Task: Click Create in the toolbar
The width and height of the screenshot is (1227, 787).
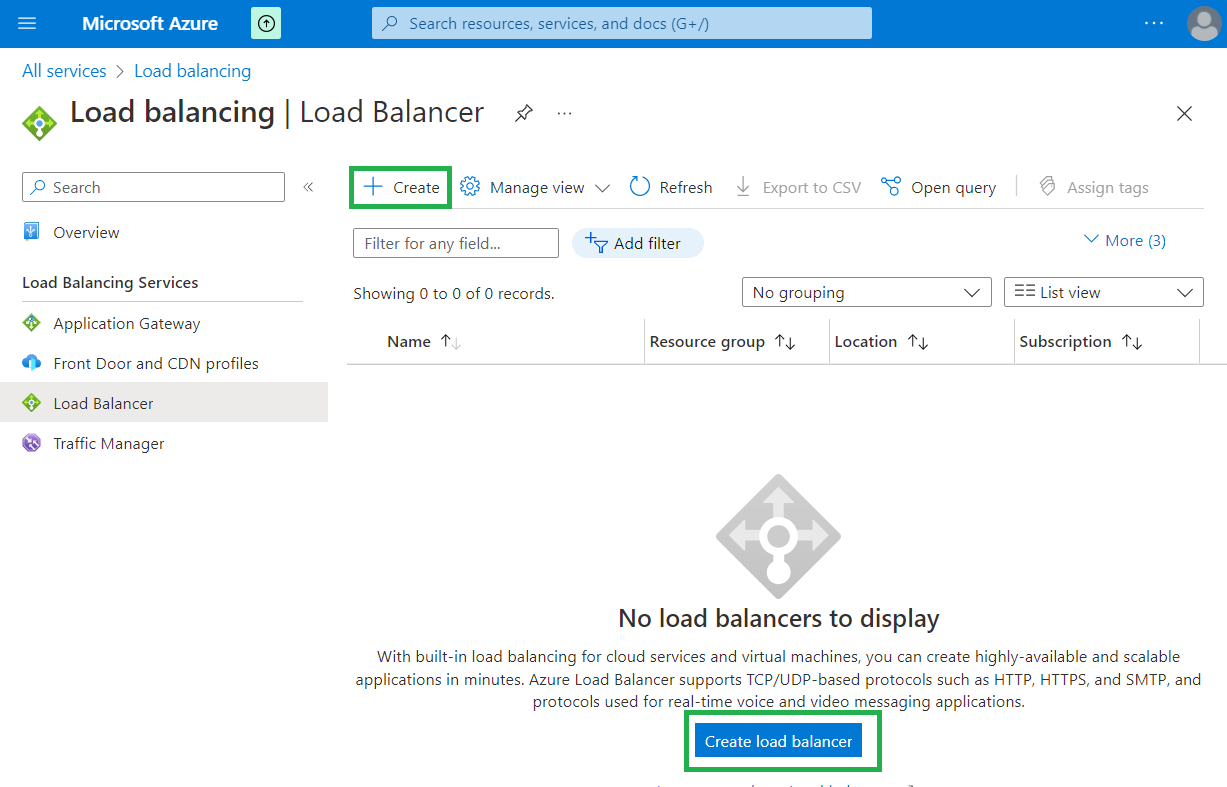Action: (x=401, y=187)
